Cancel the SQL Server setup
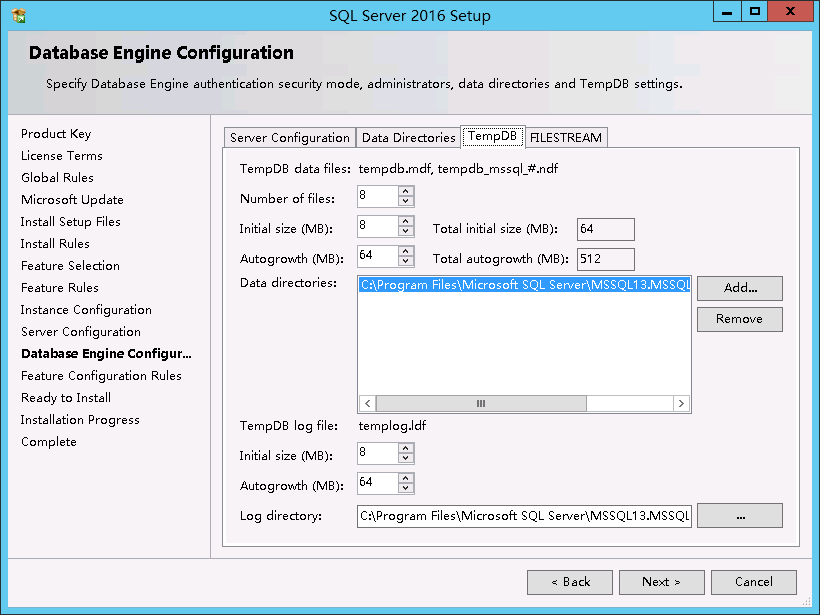This screenshot has height=615, width=820. click(x=754, y=582)
